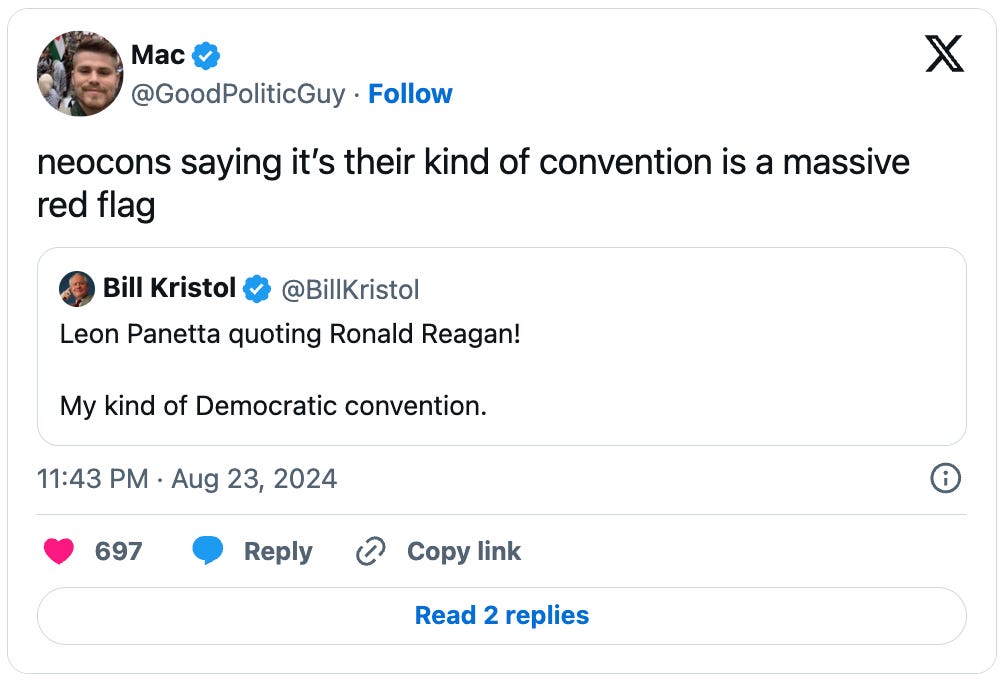1004x684 pixels.
Task: Open the quoted Leon Panetta tweet
Action: pyautogui.click(x=502, y=370)
